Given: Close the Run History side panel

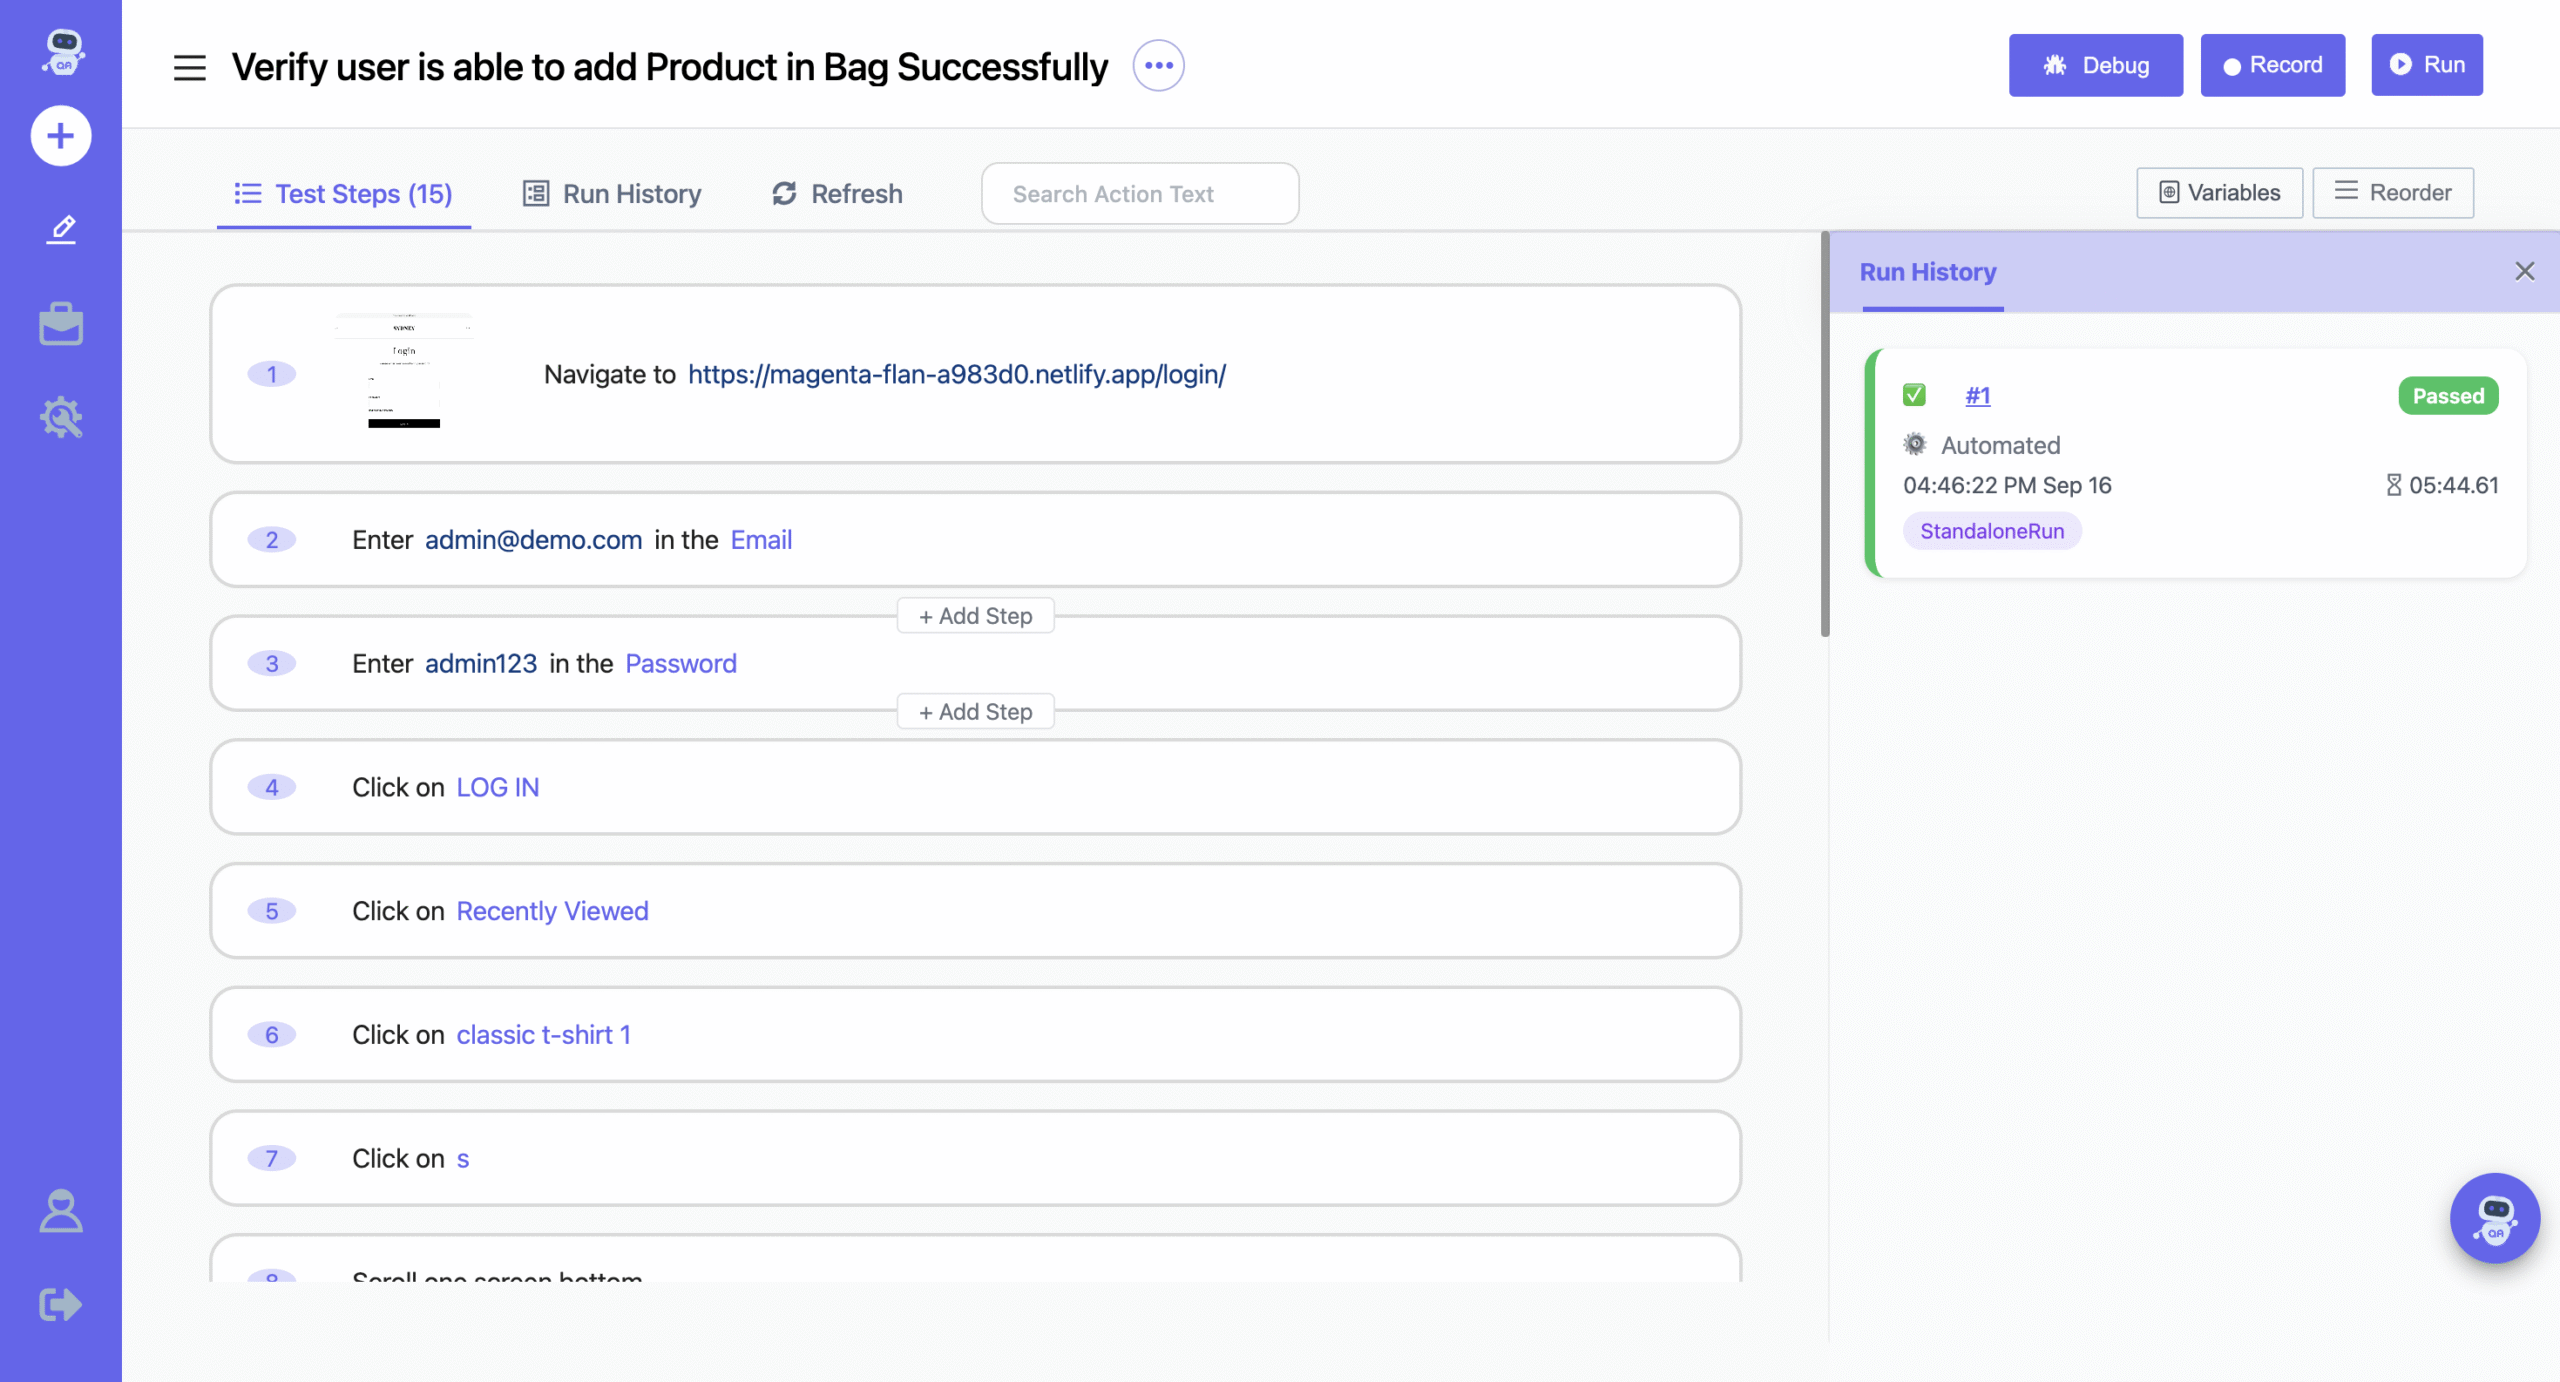Looking at the screenshot, I should pos(2524,272).
